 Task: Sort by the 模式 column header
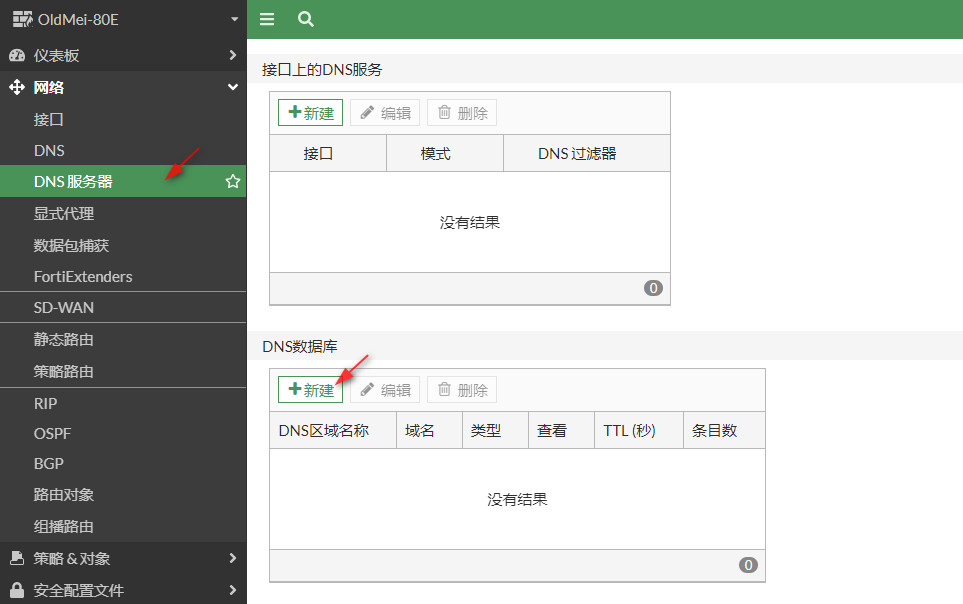click(445, 154)
